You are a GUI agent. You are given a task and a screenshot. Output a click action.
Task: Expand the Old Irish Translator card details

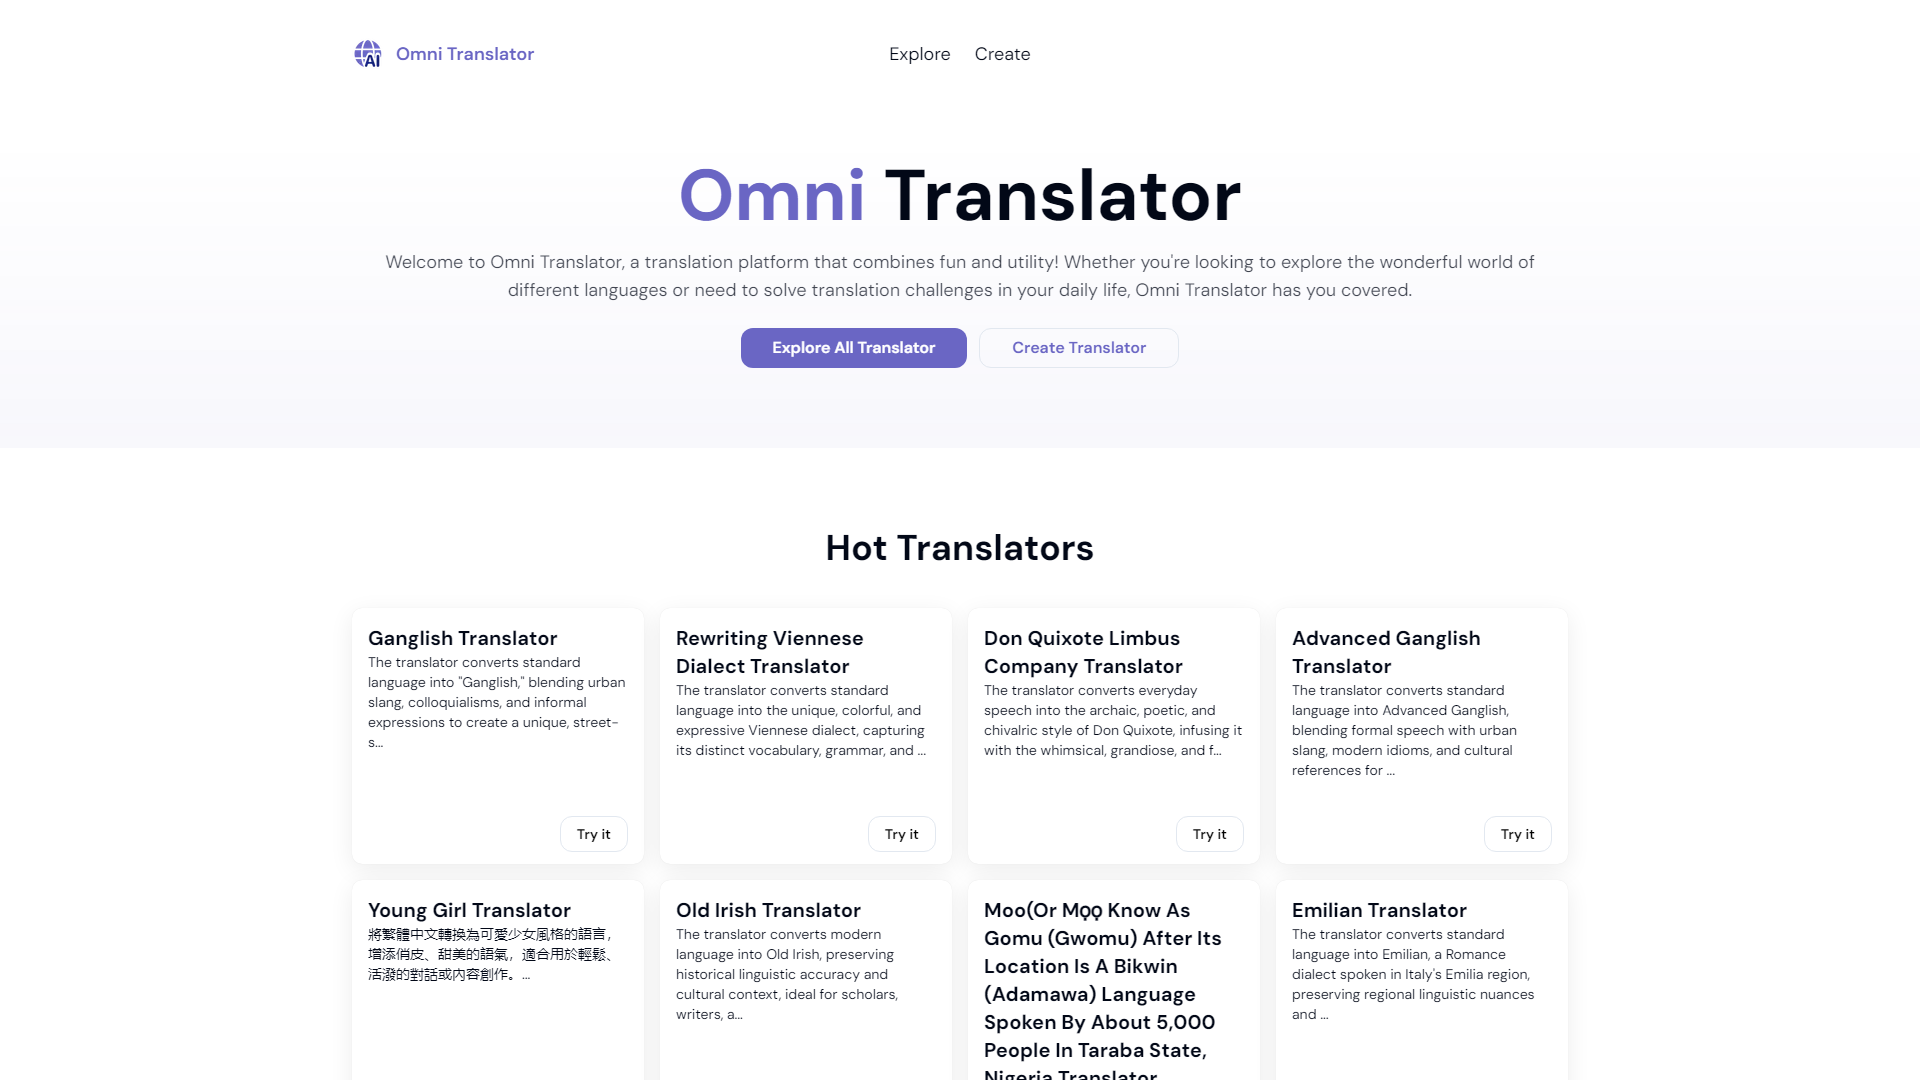767,910
